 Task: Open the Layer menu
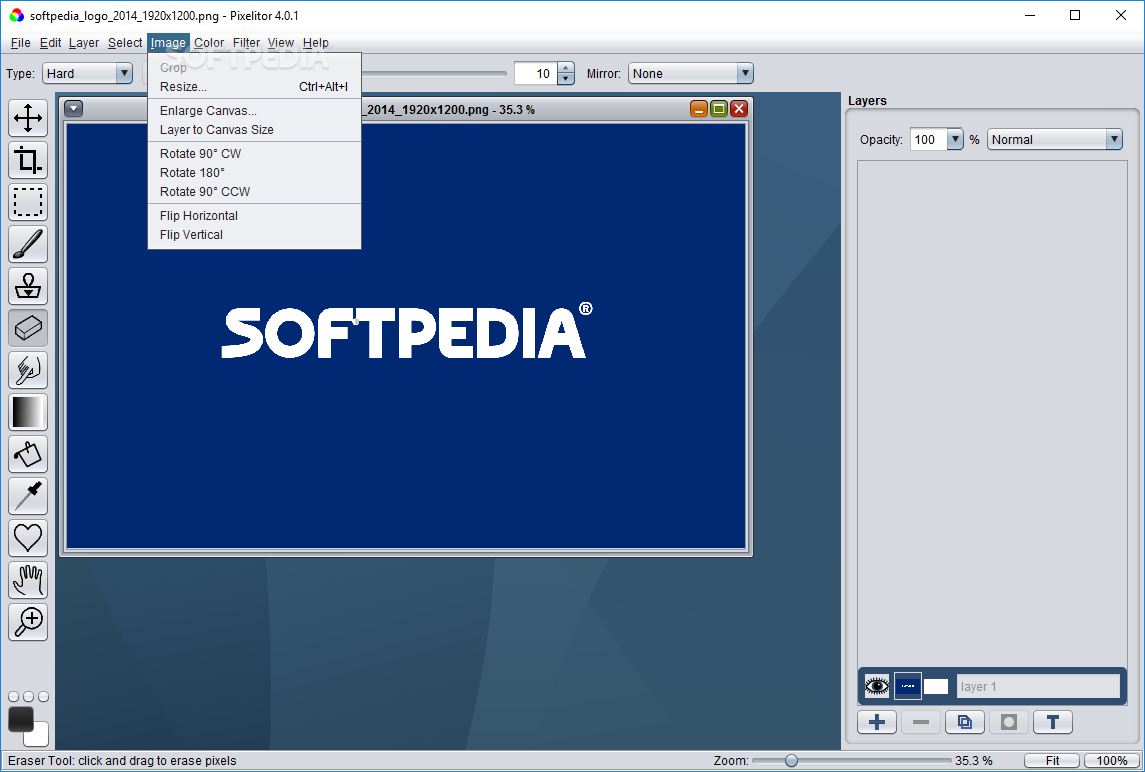coord(84,42)
